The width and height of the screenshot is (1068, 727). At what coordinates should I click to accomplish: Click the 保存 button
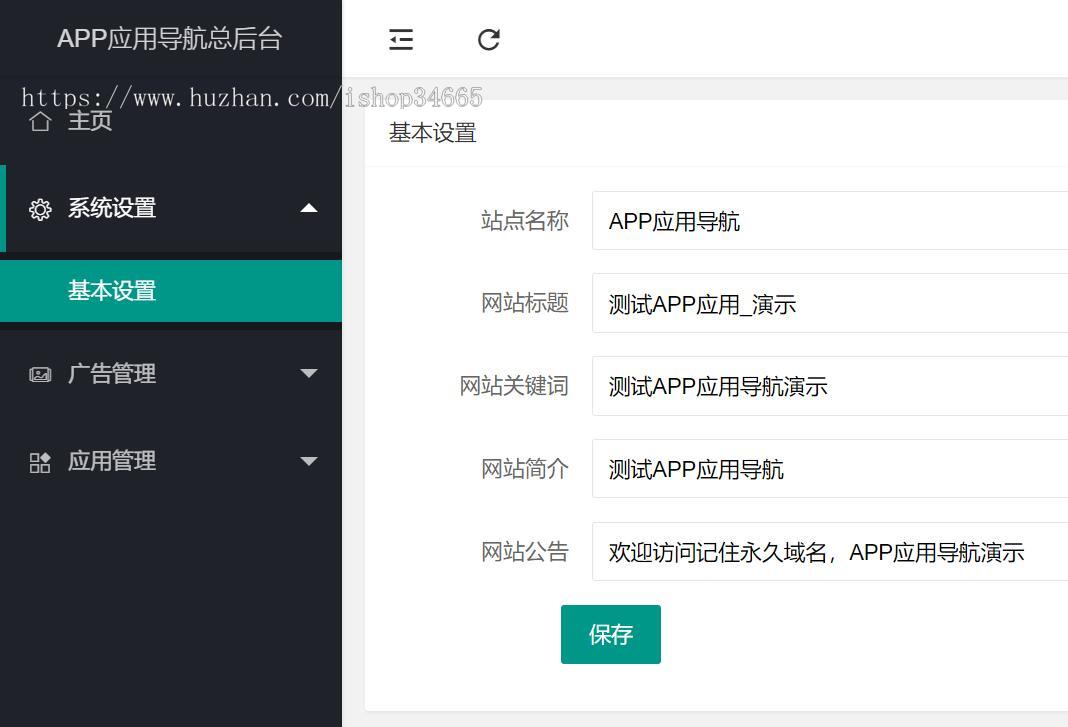[x=611, y=634]
